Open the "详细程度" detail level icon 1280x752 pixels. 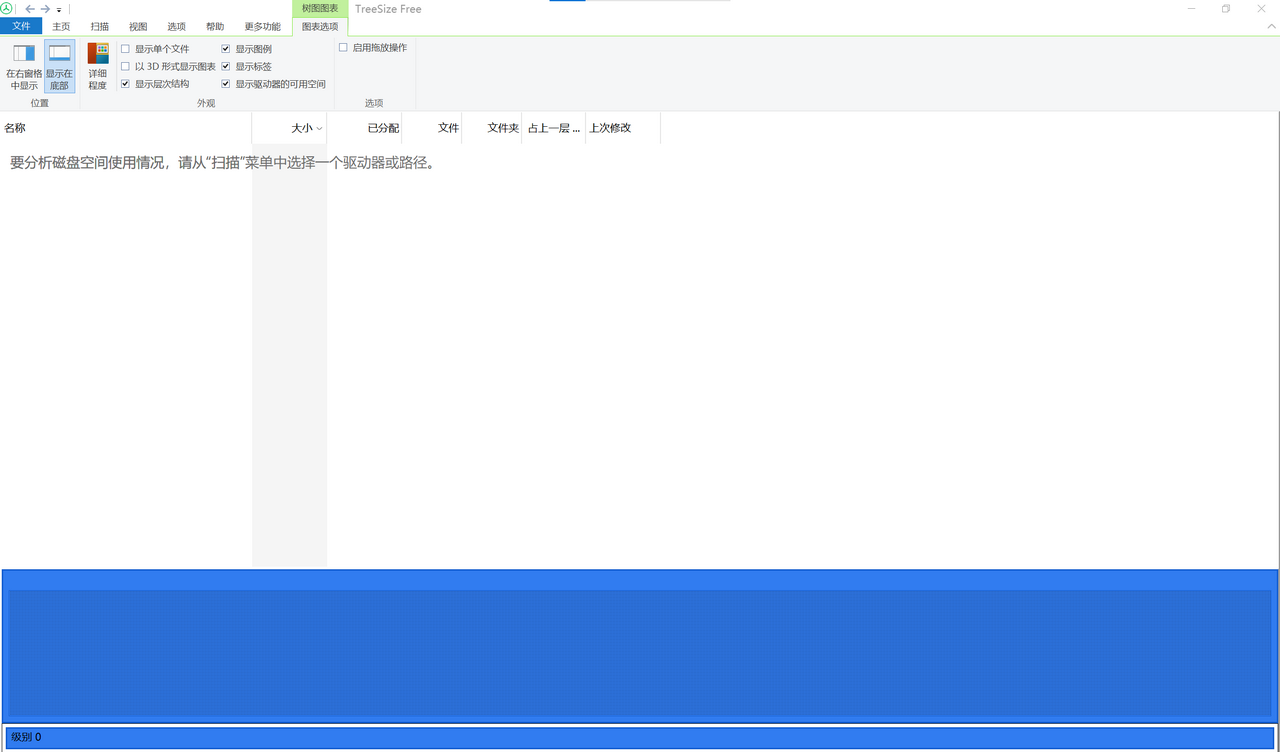(x=97, y=66)
